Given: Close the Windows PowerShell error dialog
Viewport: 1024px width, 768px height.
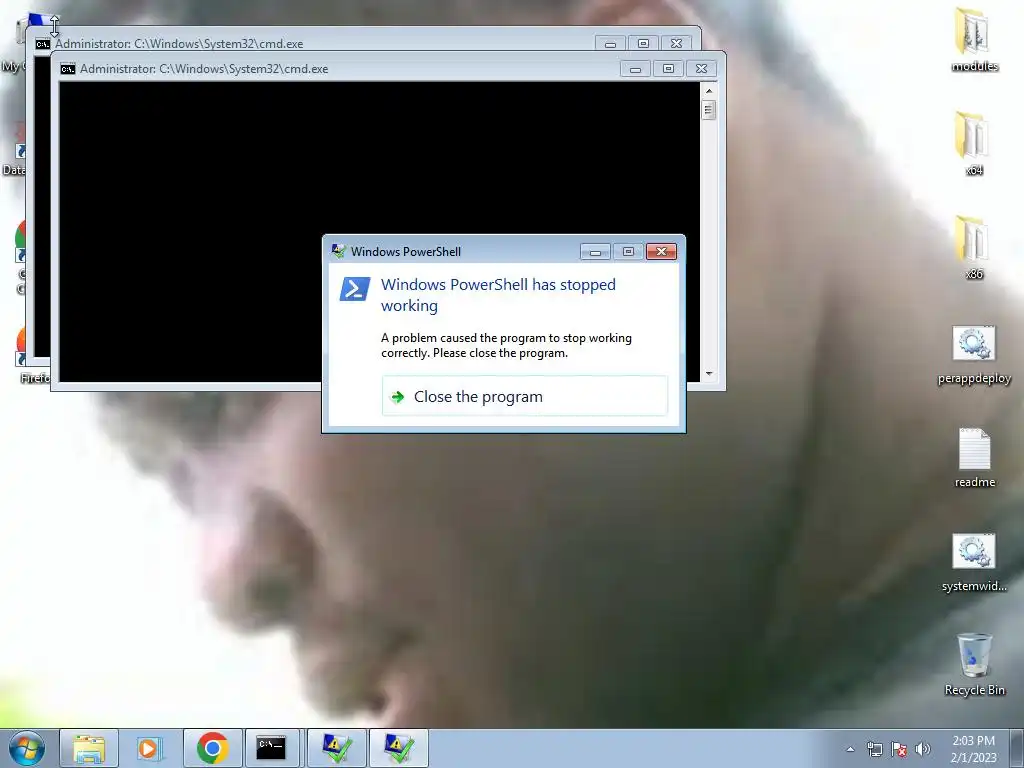Looking at the screenshot, I should [661, 251].
